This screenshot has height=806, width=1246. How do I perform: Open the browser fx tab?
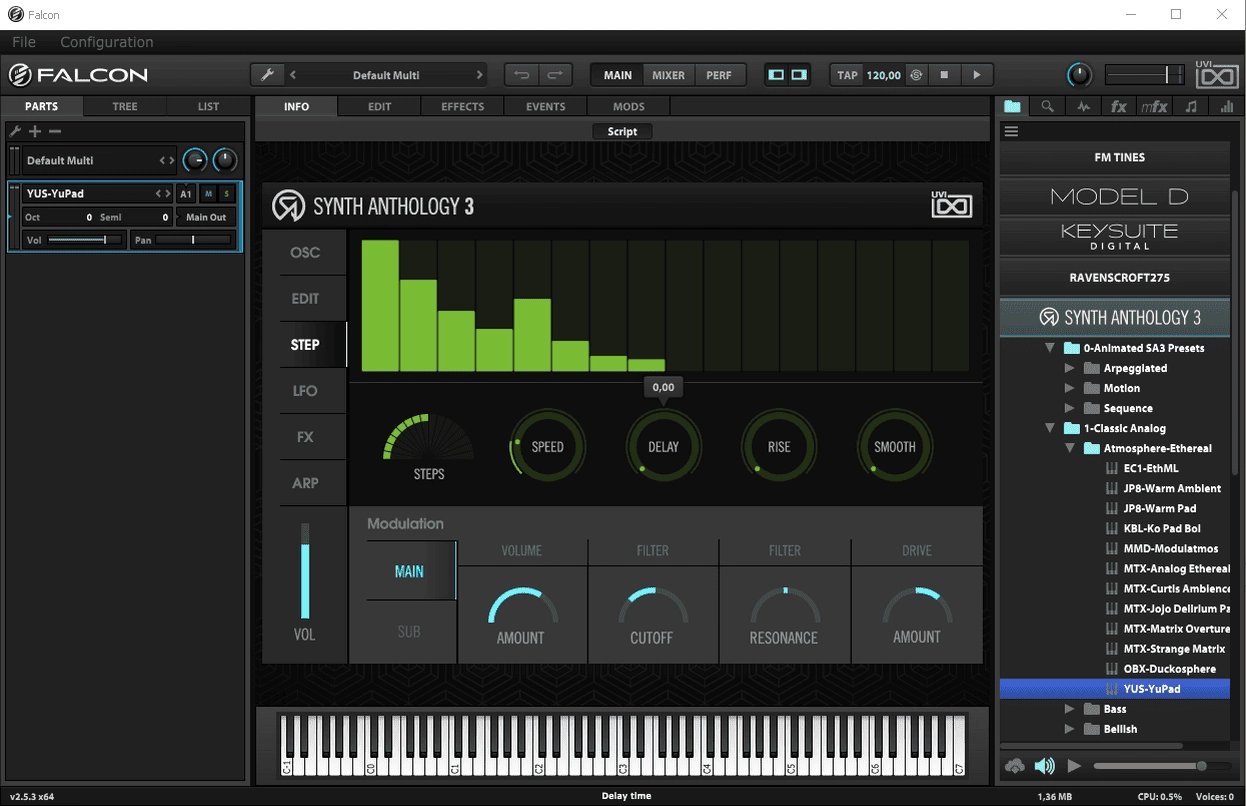coord(1119,106)
